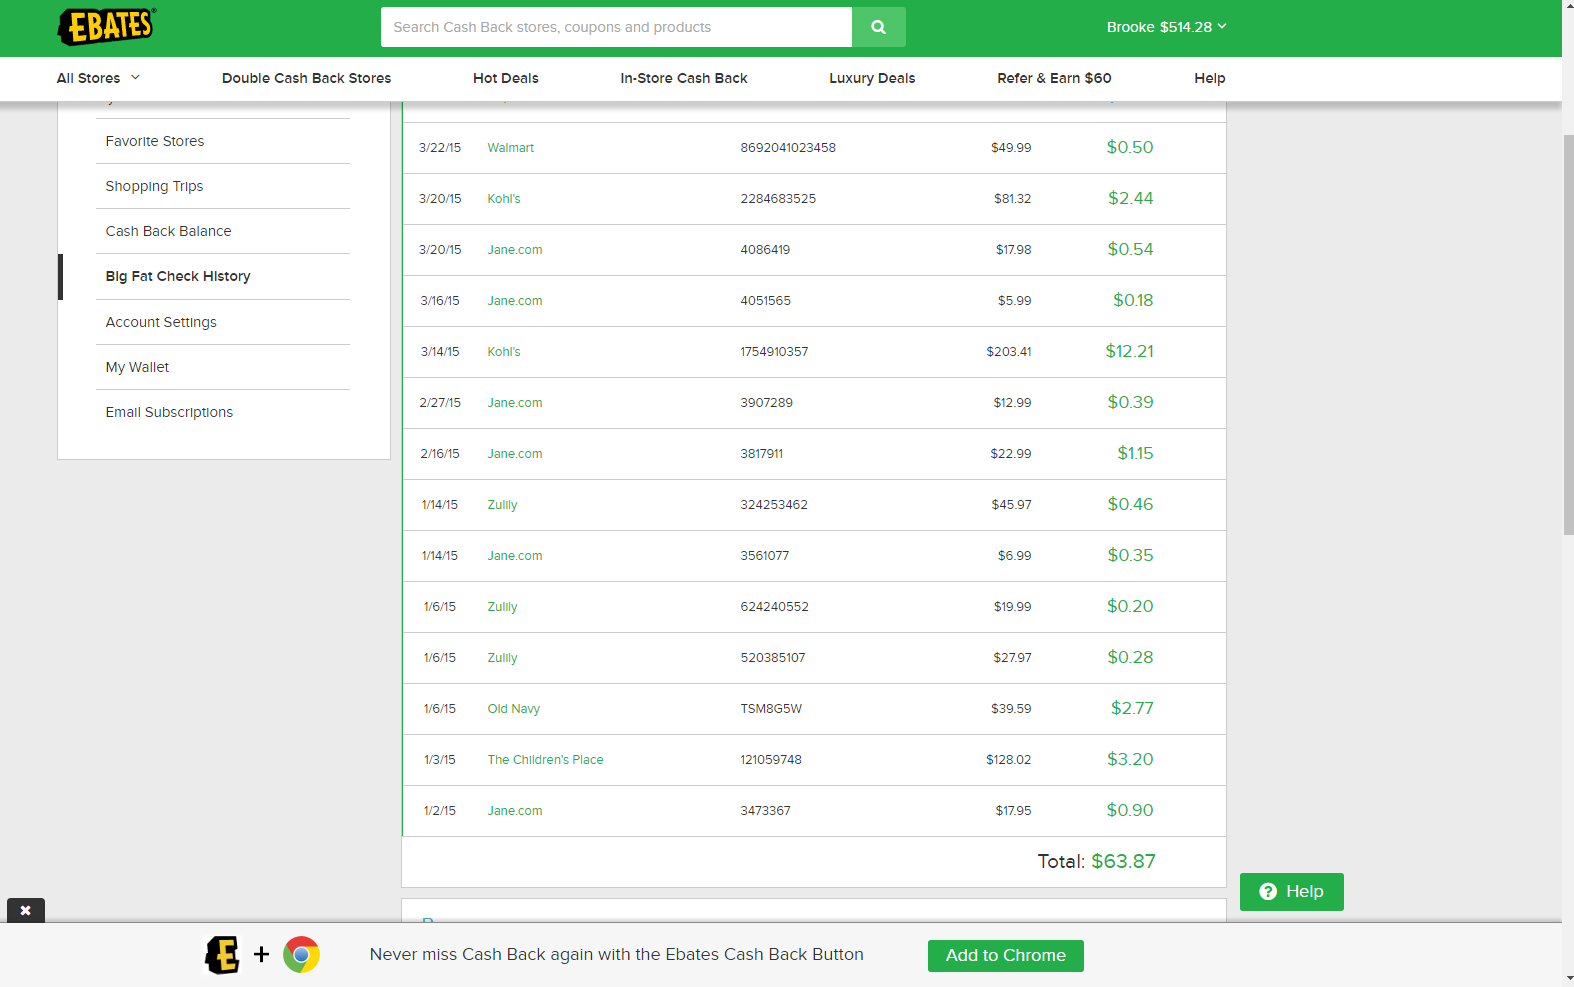
Task: Open the Brooke $514.28 account dropdown
Action: pyautogui.click(x=1166, y=27)
